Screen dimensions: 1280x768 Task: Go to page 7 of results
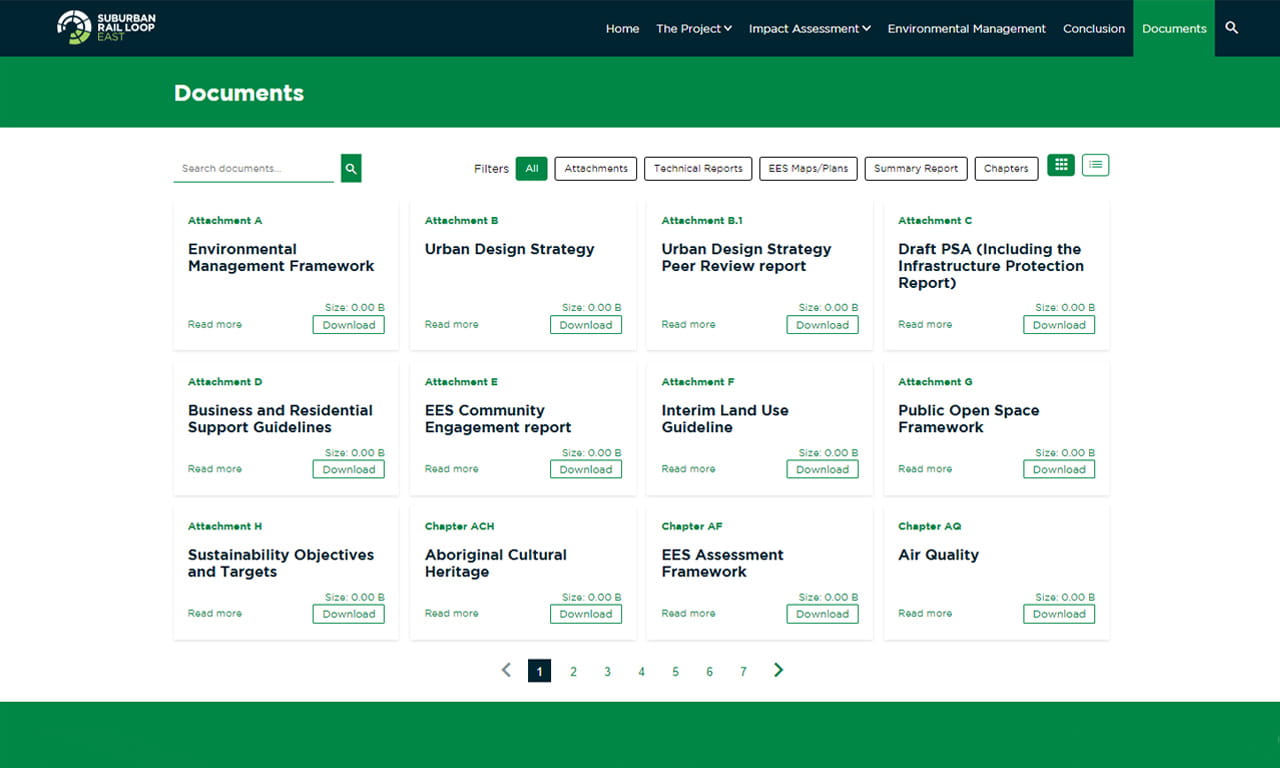(743, 671)
